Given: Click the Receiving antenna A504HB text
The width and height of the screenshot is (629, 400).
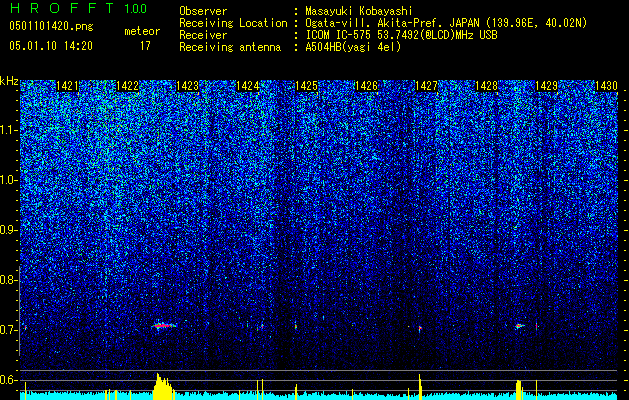Looking at the screenshot, I should click(290, 47).
